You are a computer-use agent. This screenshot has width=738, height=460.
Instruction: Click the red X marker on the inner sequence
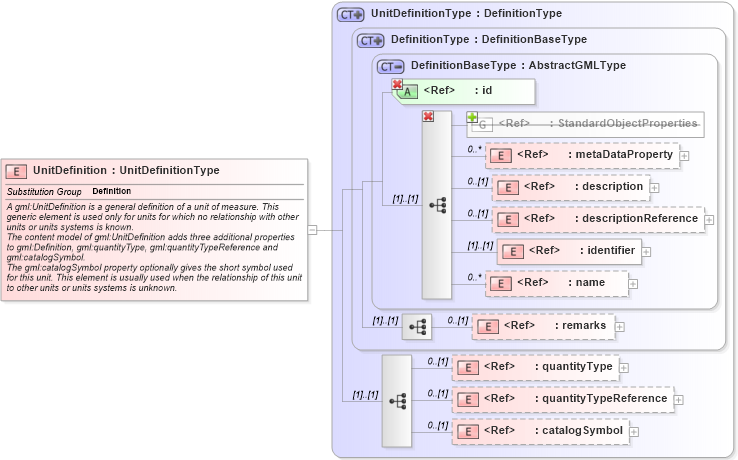[428, 116]
